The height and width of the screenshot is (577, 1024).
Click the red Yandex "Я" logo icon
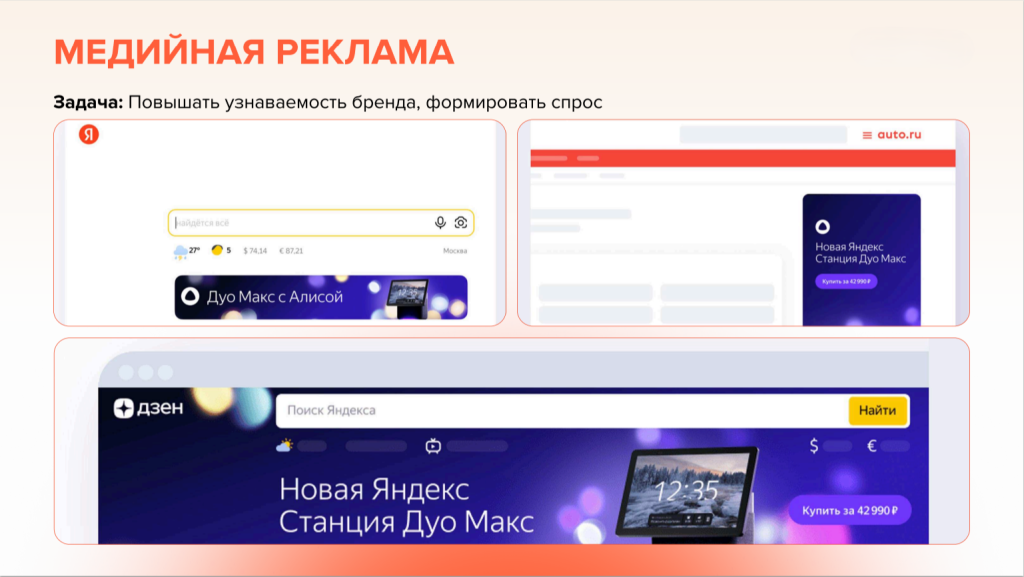[90, 133]
